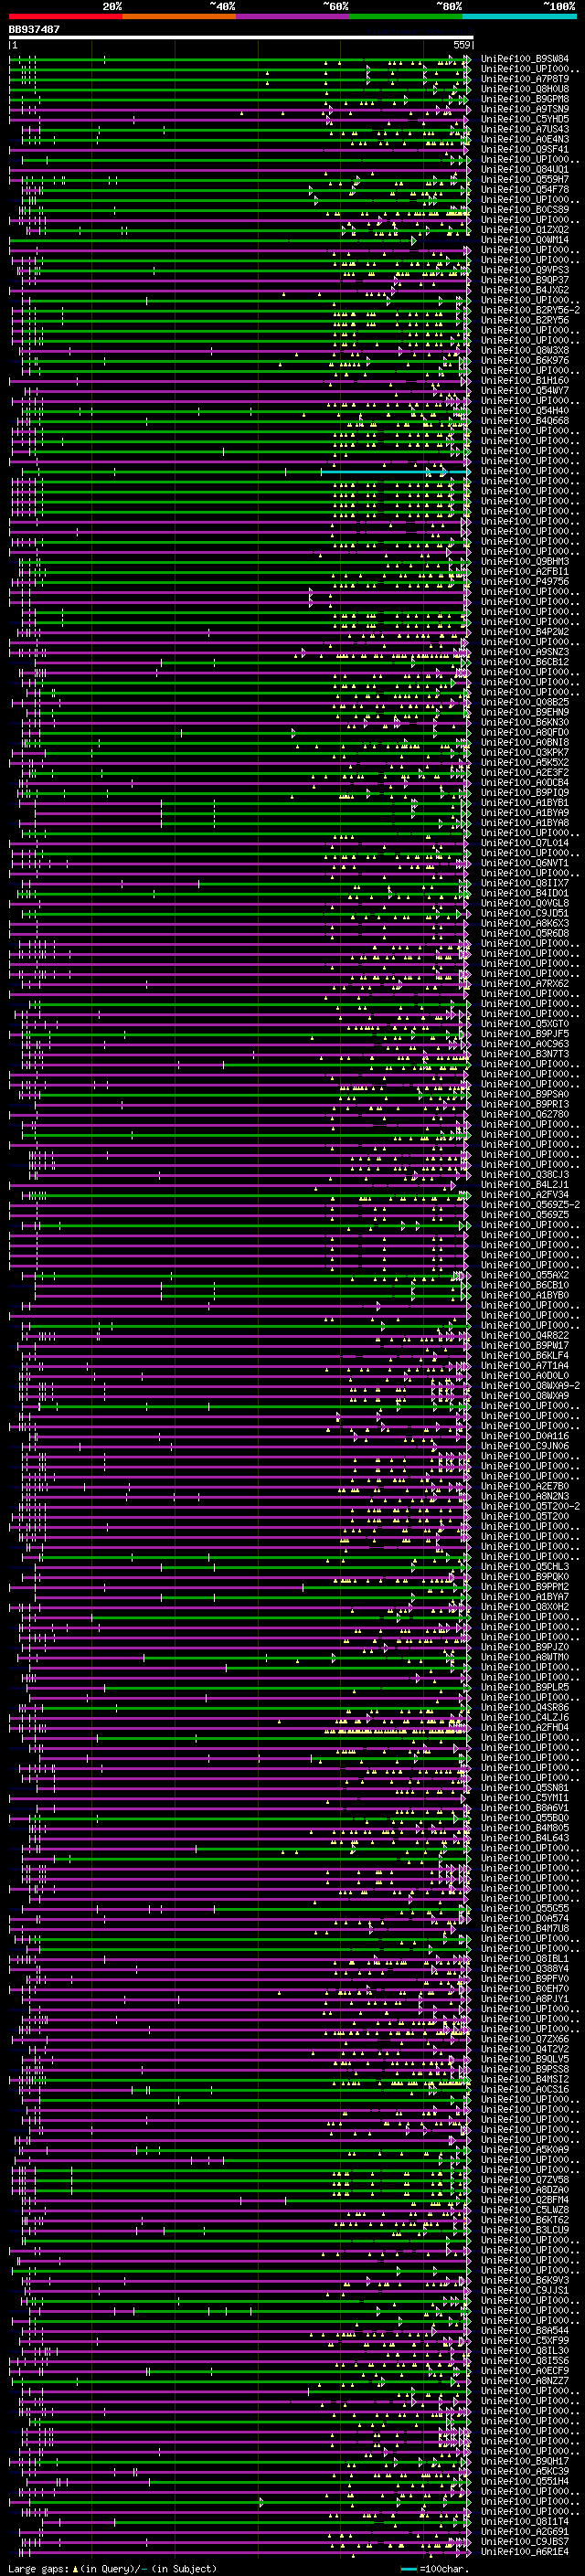Select hit UniRef100_A9TSN9
Viewport: 585px width, 2576px height.
pyautogui.click(x=525, y=109)
